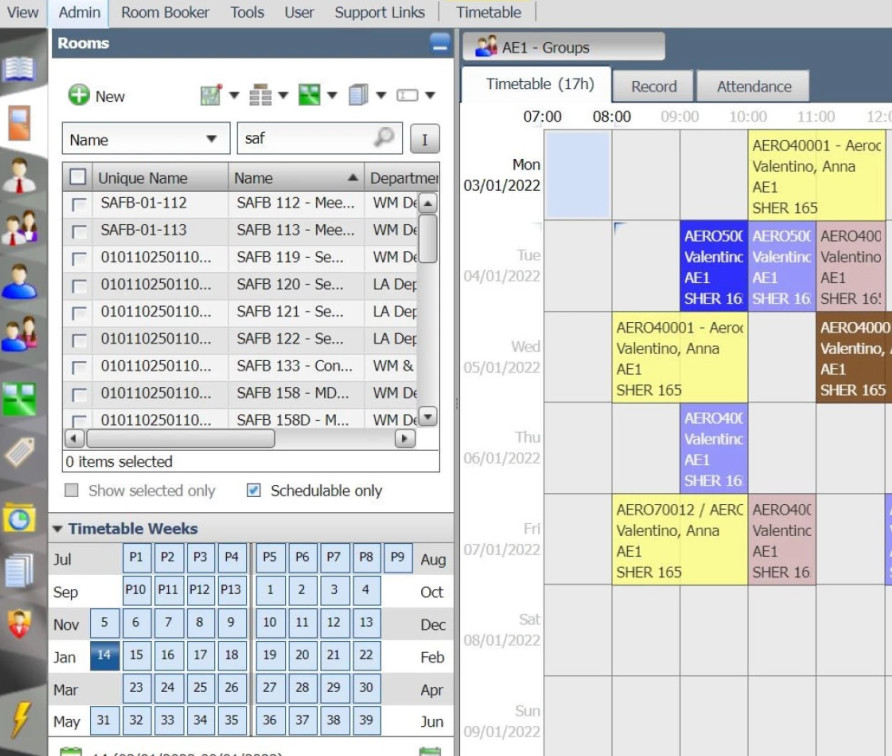Viewport: 892px width, 756px height.
Task: Open the Name filter field dropdown
Action: 211,139
